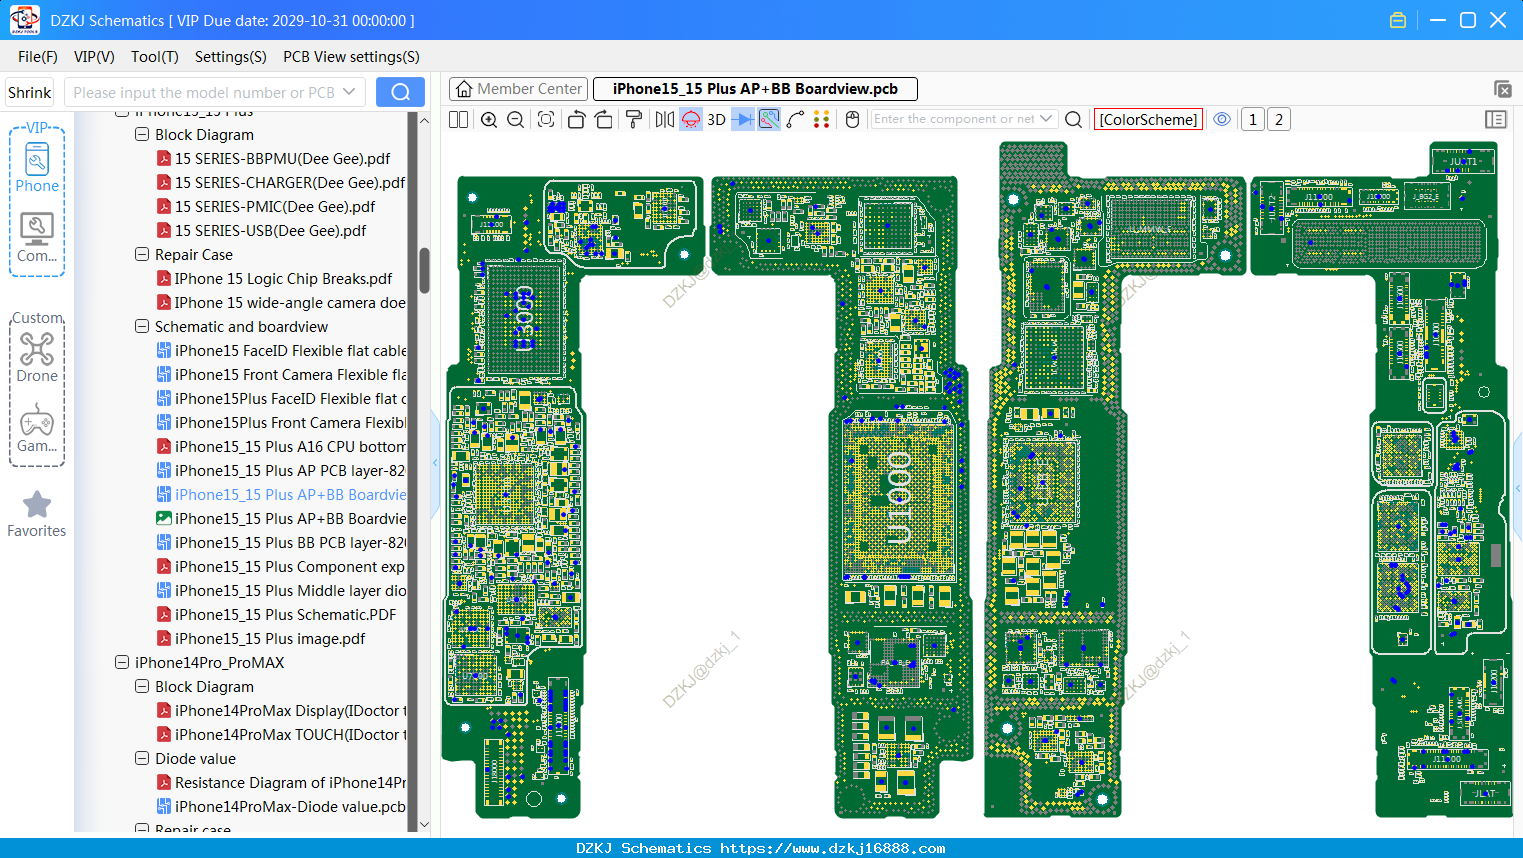
Task: Collapse the top Block Diagram folder
Action: point(142,134)
